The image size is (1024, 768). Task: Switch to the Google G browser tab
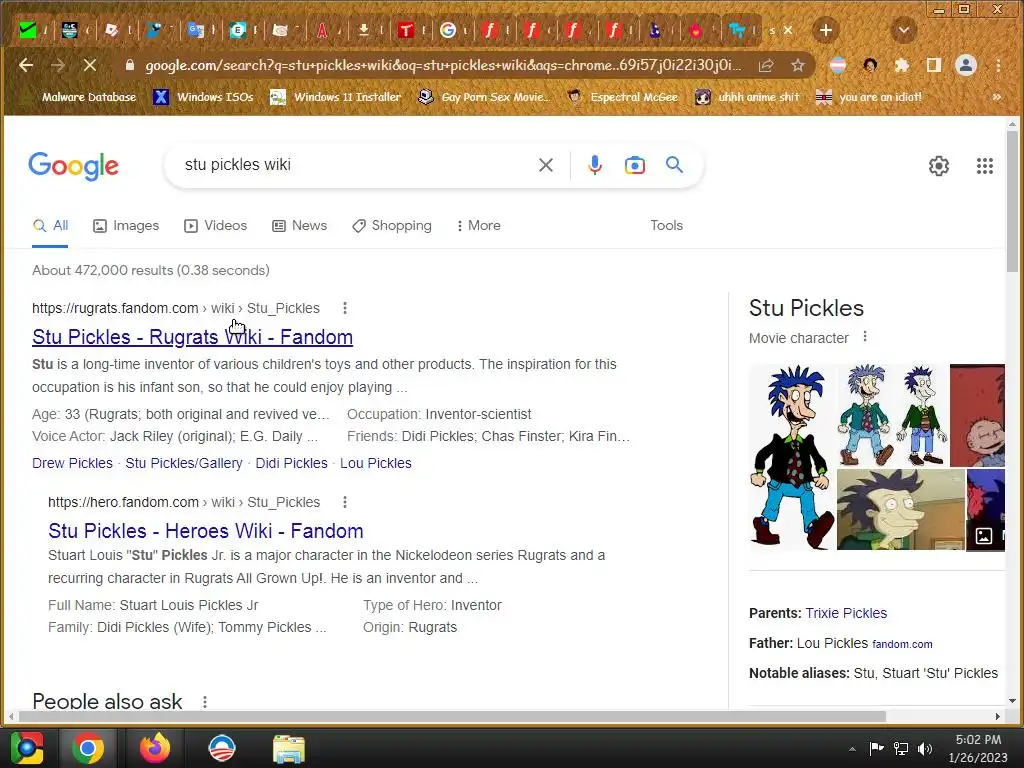click(x=448, y=30)
